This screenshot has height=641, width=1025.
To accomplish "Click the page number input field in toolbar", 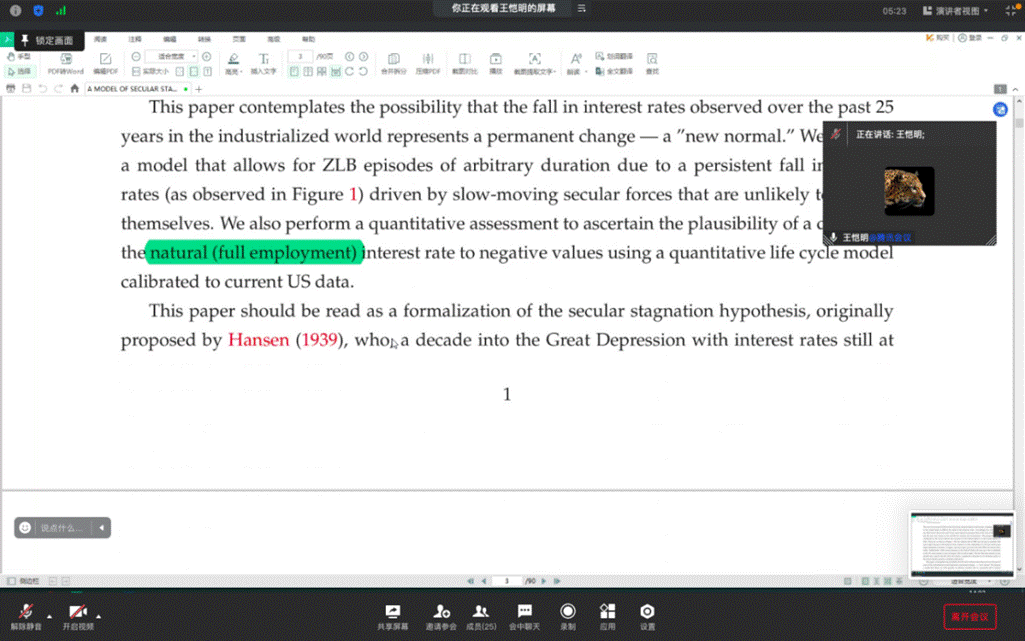I will (x=301, y=57).
